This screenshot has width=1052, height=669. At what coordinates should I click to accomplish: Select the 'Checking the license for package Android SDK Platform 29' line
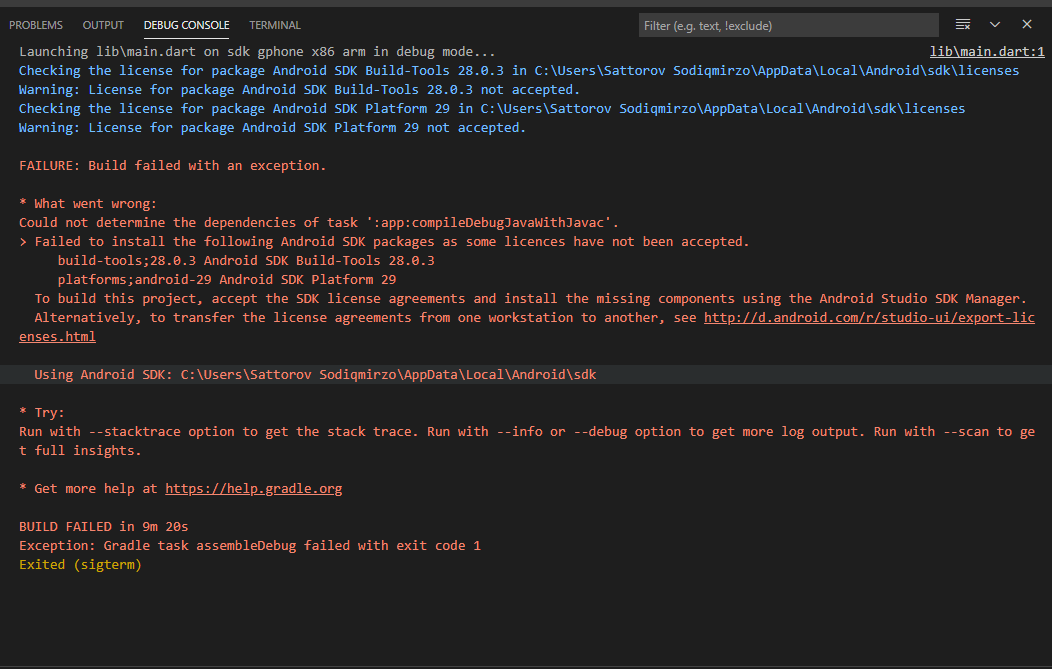point(492,109)
